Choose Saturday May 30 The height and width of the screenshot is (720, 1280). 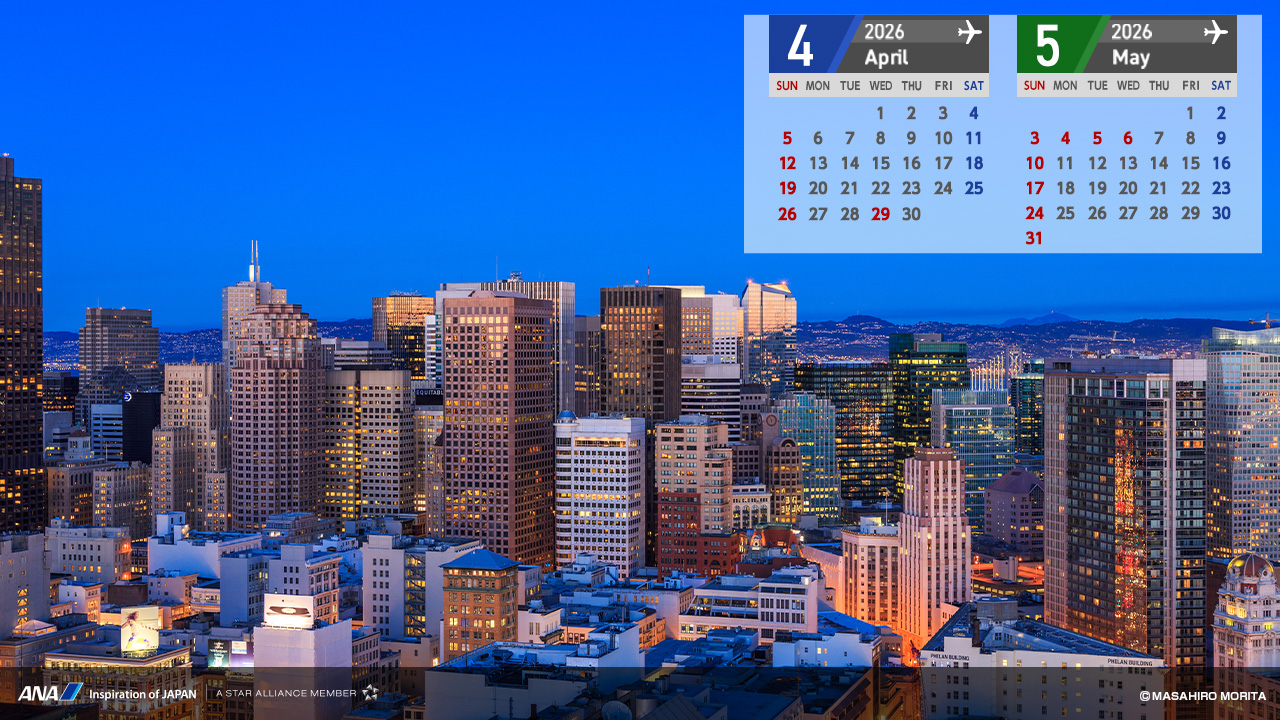coord(1221,213)
